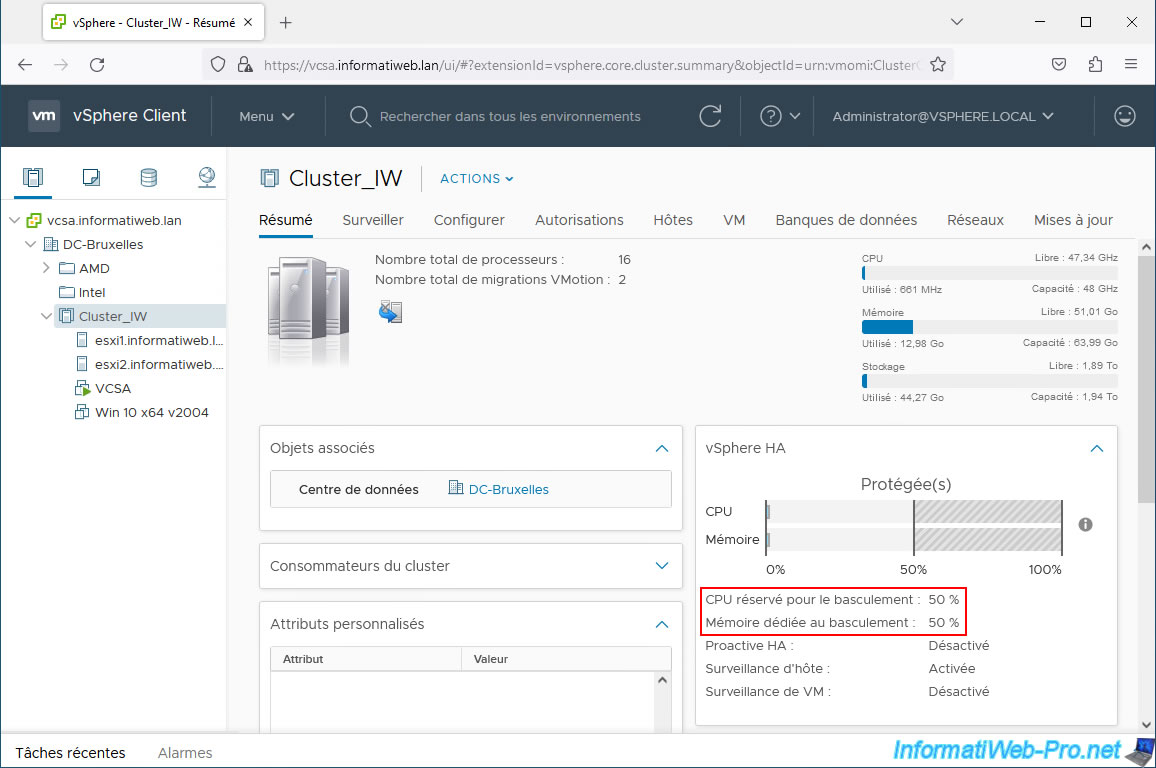Collapse the DC-Bruxelles datacenter node
This screenshot has width=1156, height=768.
(x=30, y=244)
